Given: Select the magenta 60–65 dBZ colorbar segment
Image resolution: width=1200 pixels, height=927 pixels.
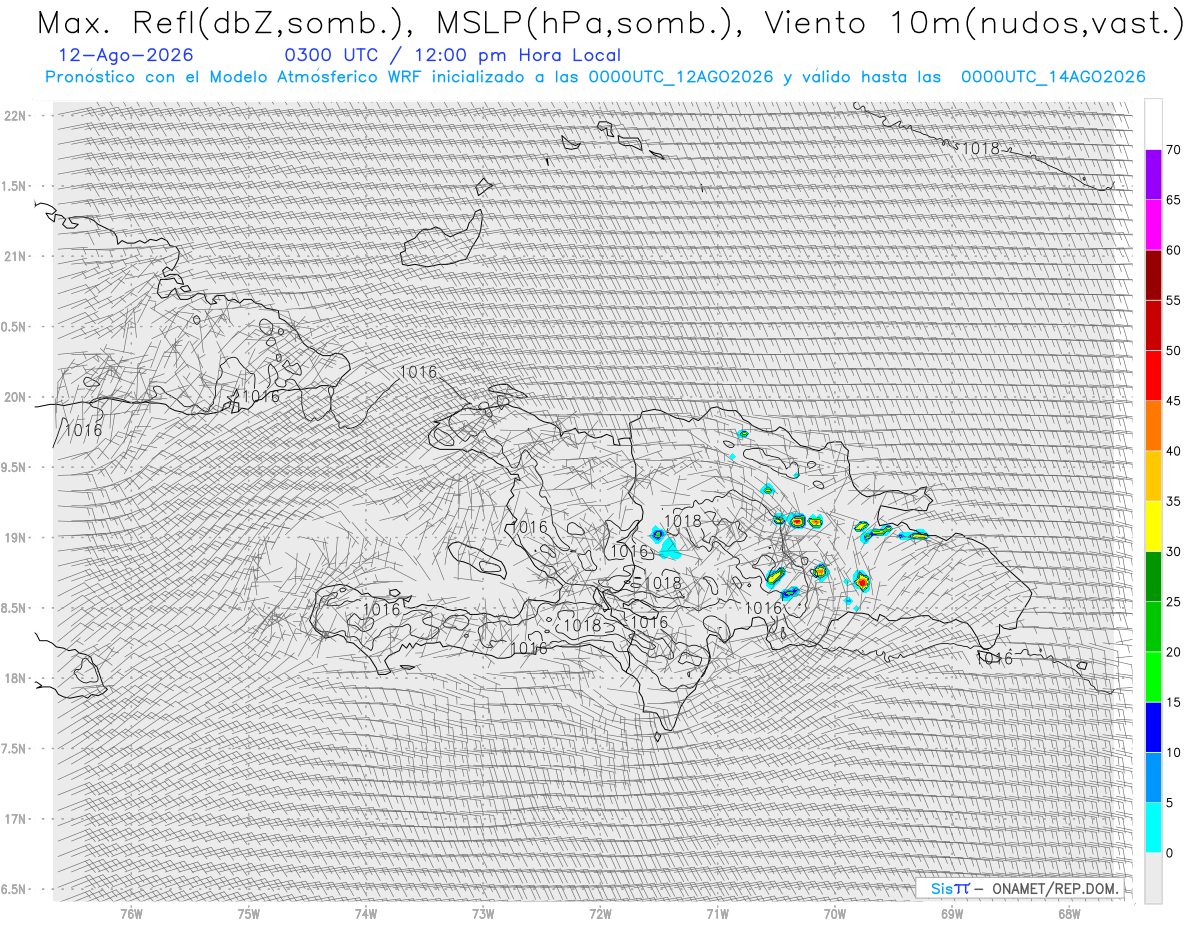Looking at the screenshot, I should coord(1153,225).
